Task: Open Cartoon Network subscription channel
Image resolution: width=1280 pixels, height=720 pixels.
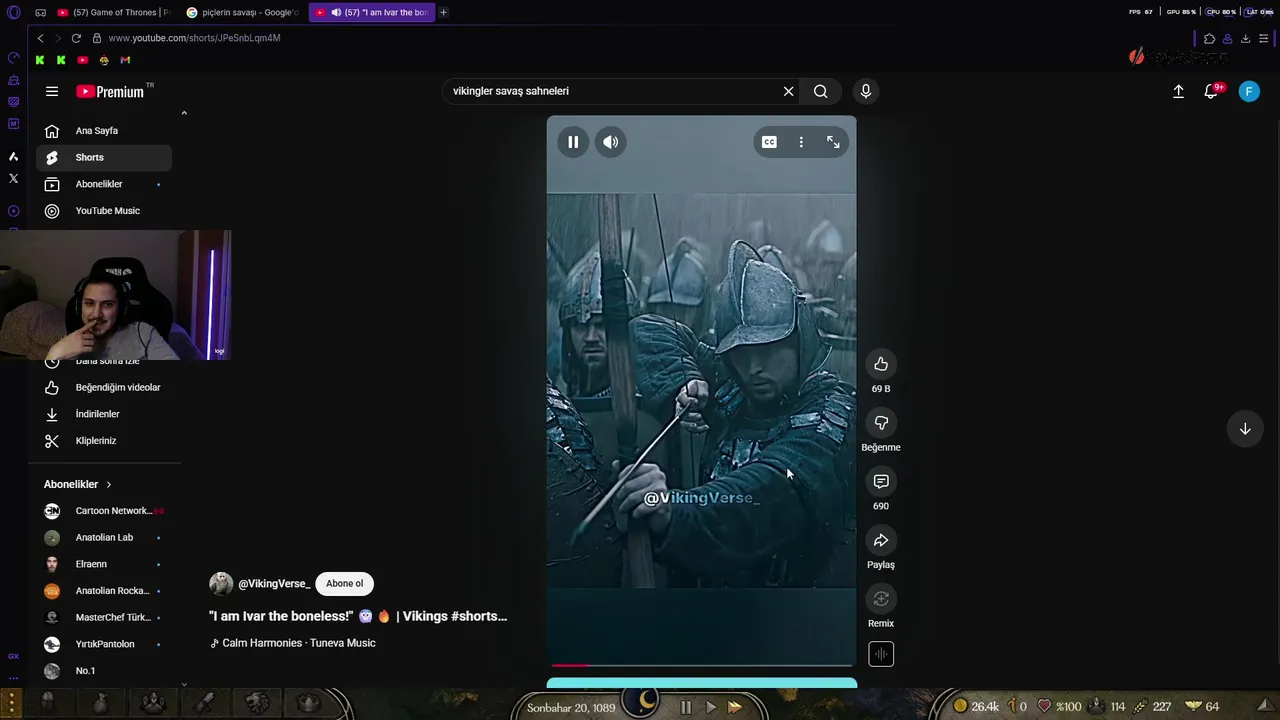Action: [x=104, y=511]
